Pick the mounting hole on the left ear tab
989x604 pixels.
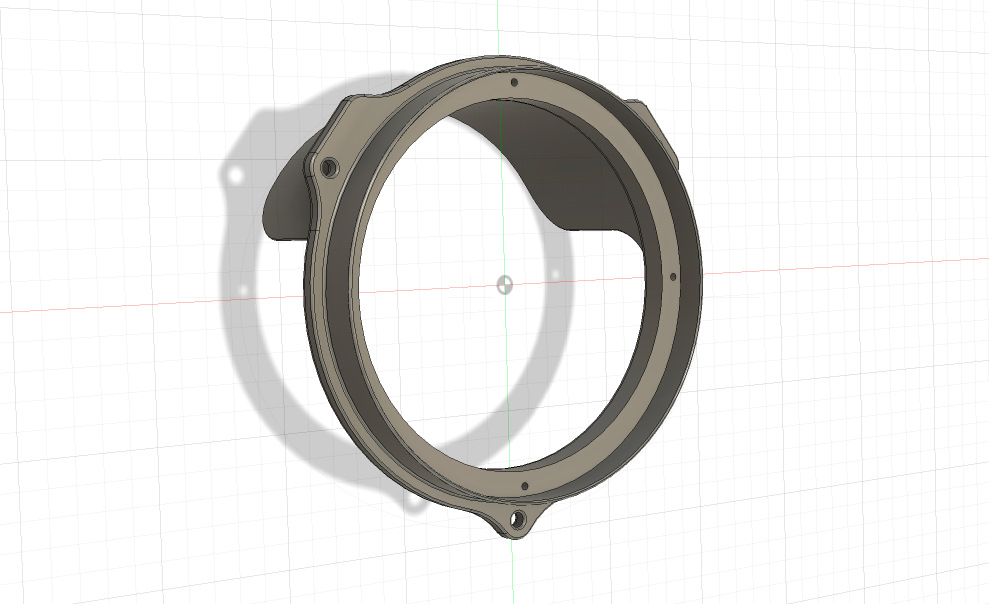pyautogui.click(x=329, y=168)
